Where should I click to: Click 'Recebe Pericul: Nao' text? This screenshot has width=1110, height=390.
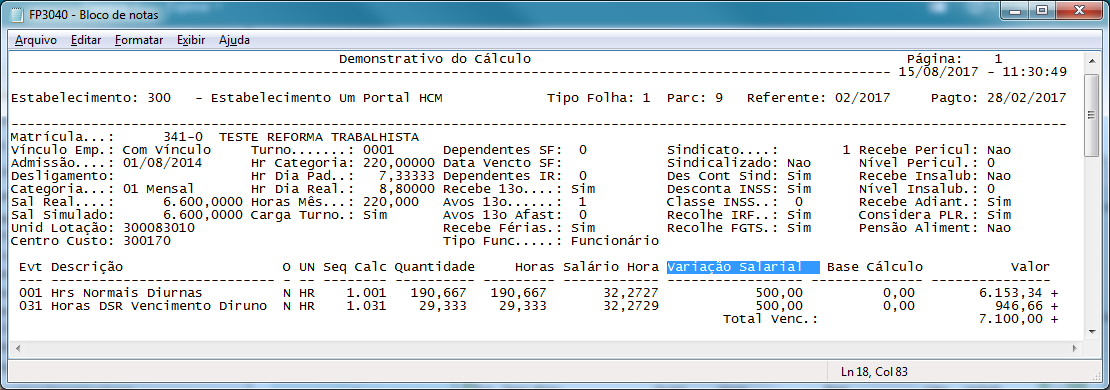pyautogui.click(x=934, y=150)
